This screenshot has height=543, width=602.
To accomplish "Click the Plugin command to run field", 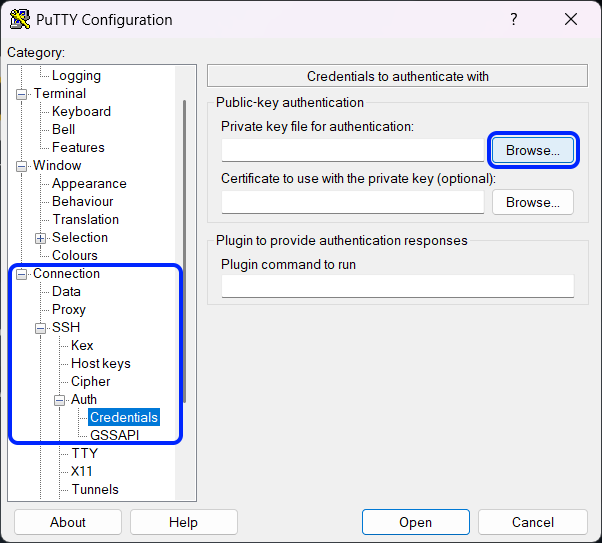I will (x=398, y=286).
